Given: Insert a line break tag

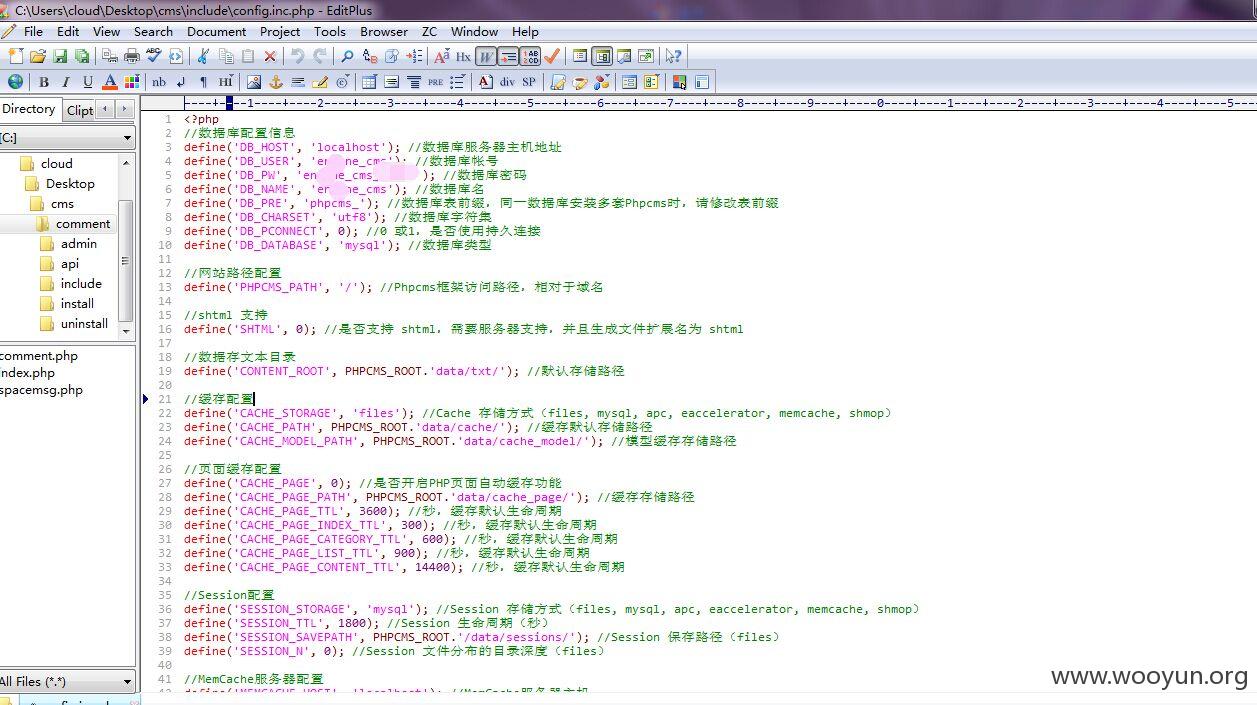Looking at the screenshot, I should (181, 82).
